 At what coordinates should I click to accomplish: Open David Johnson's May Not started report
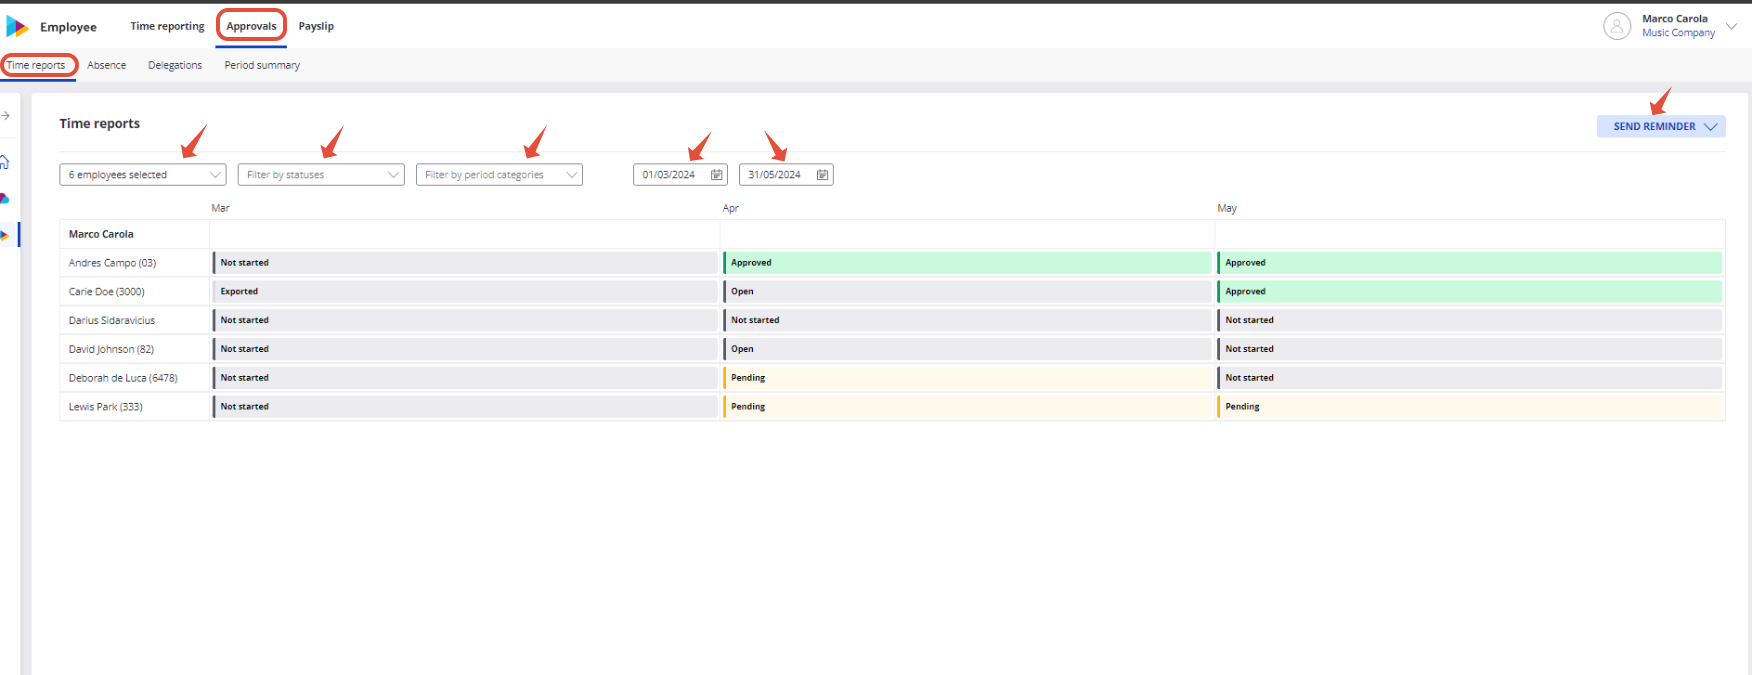1469,349
